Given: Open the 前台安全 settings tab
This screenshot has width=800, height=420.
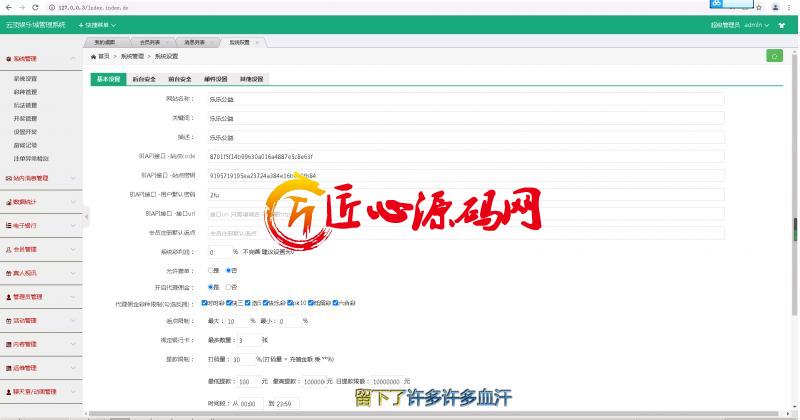Looking at the screenshot, I should (x=180, y=80).
